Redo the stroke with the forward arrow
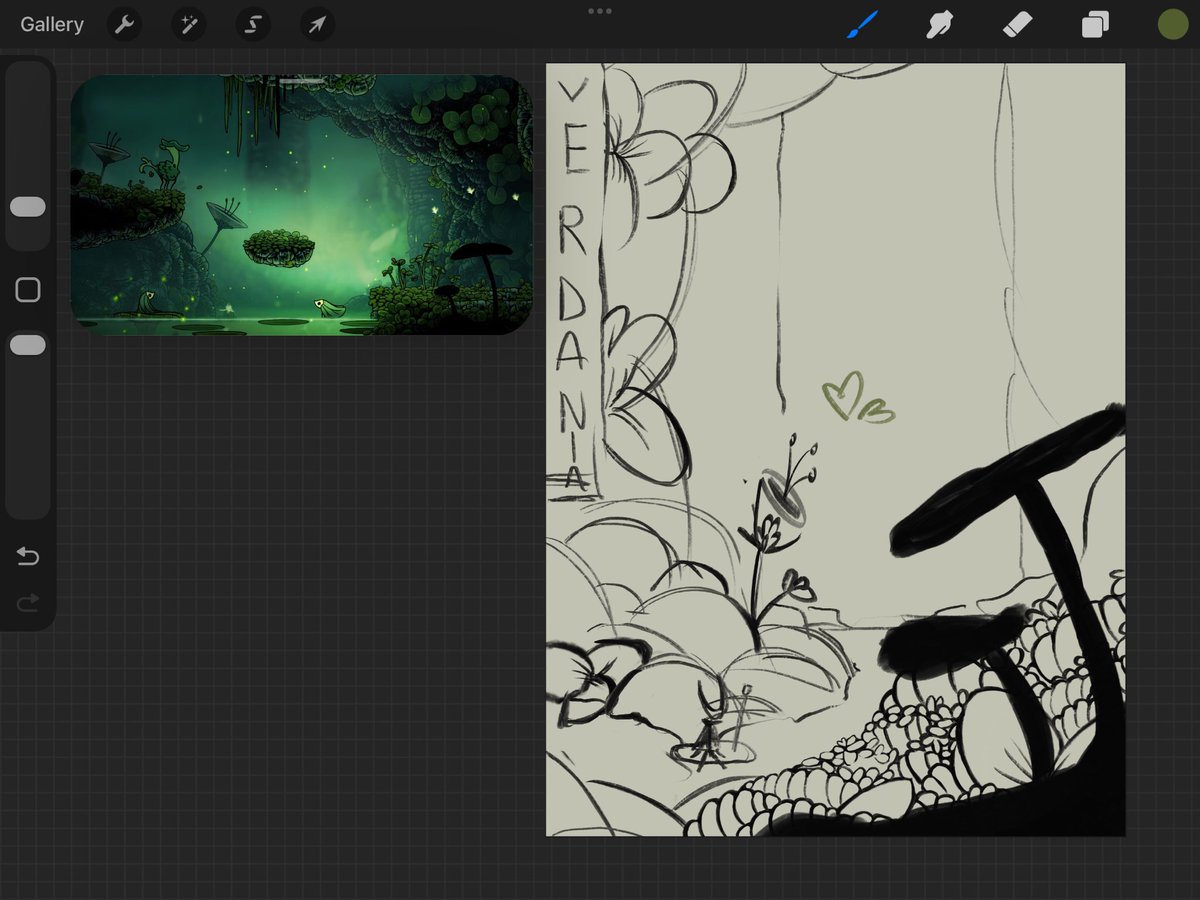Screen dimensions: 1200x900 tap(28, 602)
